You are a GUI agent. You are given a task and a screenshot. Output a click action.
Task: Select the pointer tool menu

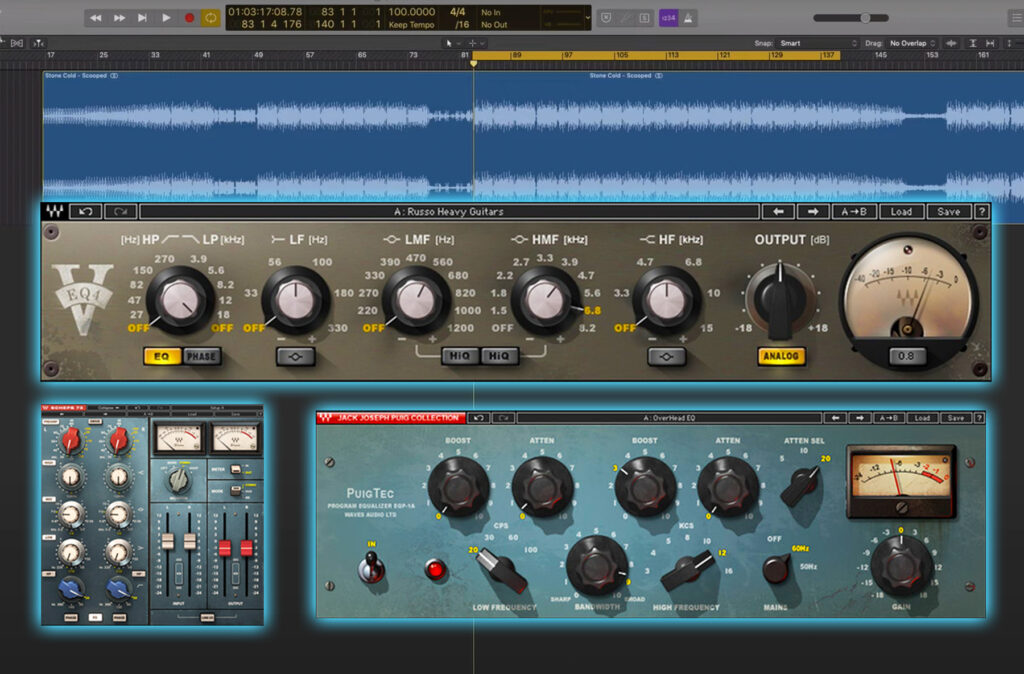(451, 43)
